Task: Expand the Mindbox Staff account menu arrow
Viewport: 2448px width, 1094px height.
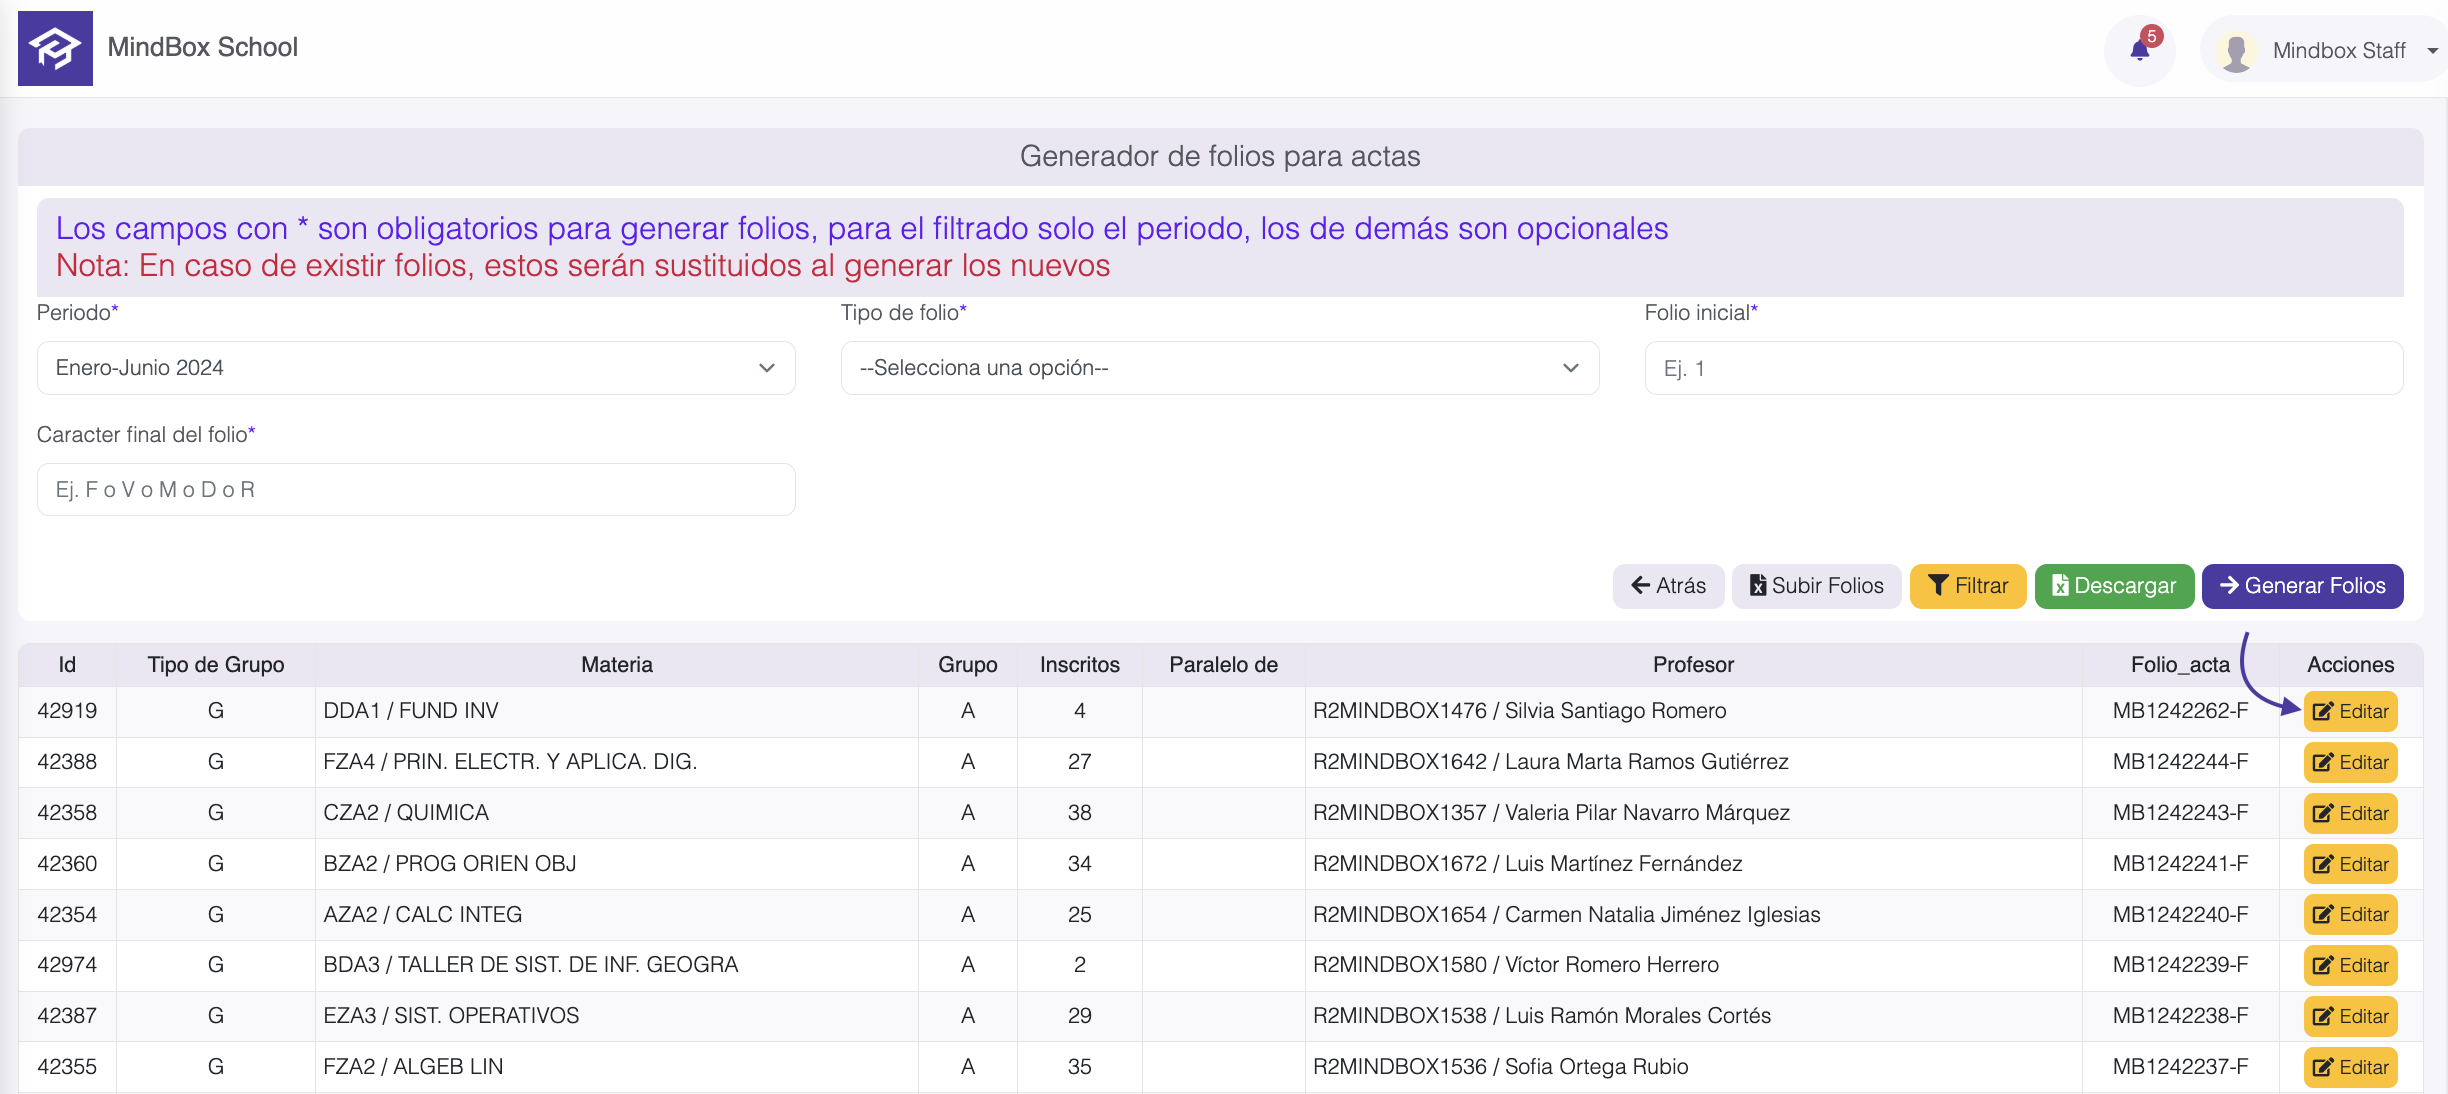Action: [x=2432, y=51]
